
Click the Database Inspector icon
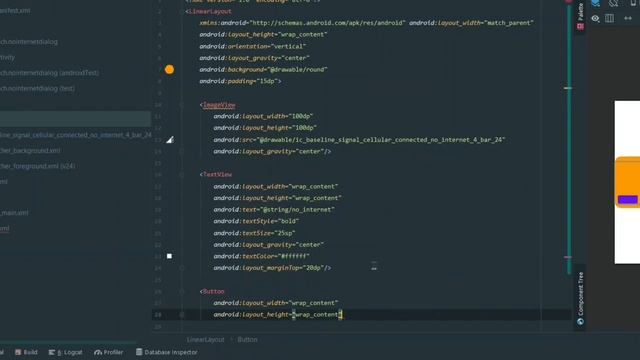(139, 352)
